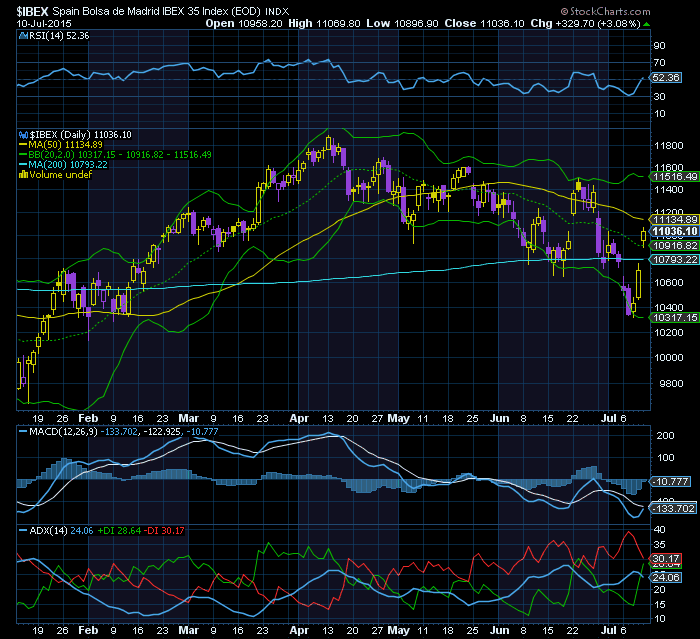Click the 10793.22 MA(200) price tag
This screenshot has height=639, width=700.
tap(675, 259)
